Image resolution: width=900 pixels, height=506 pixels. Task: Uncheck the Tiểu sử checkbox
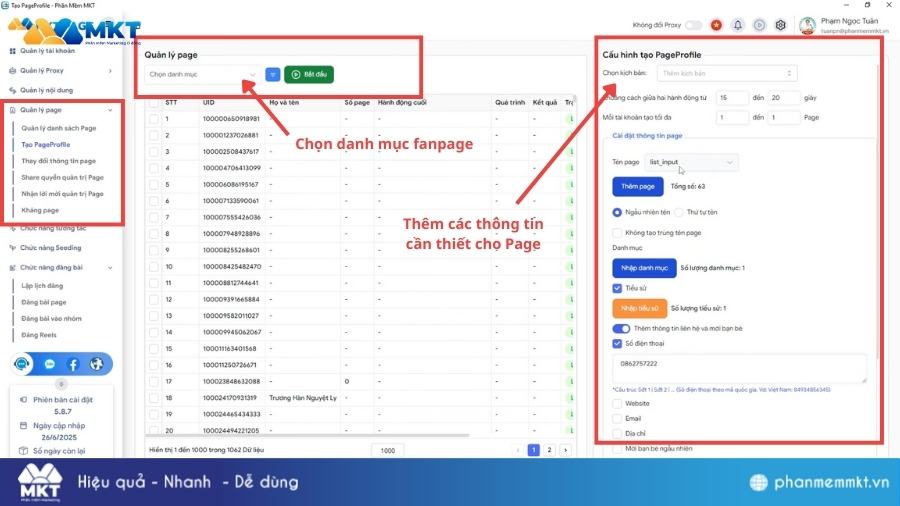click(x=617, y=288)
